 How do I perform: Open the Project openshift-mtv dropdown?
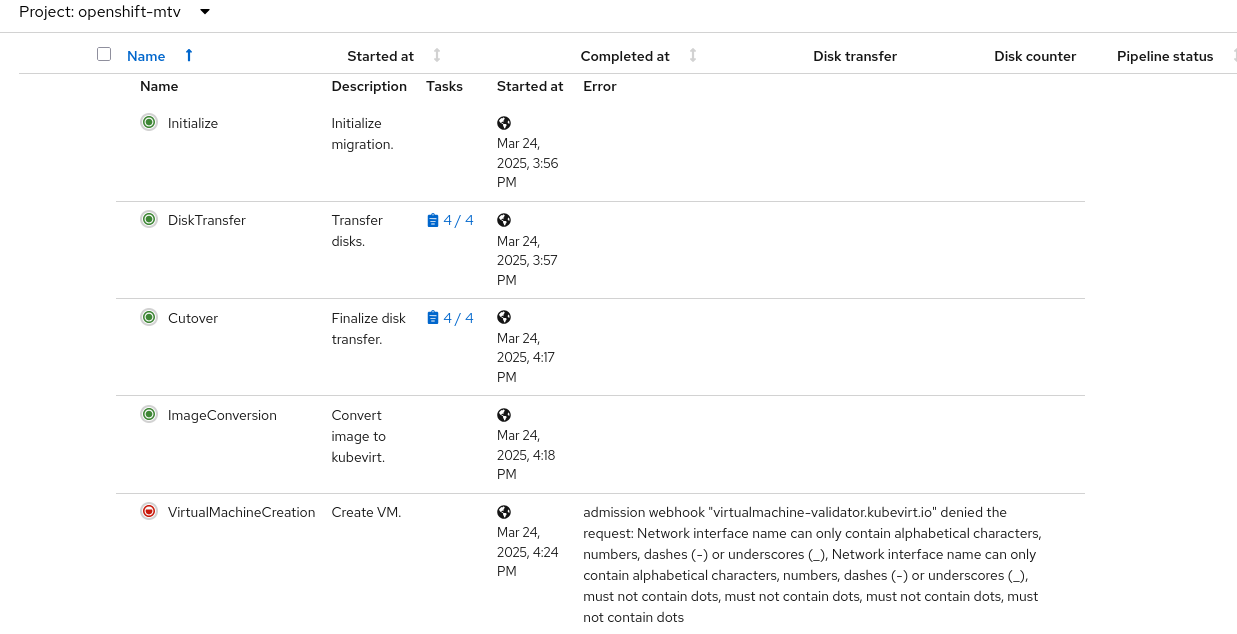(115, 12)
